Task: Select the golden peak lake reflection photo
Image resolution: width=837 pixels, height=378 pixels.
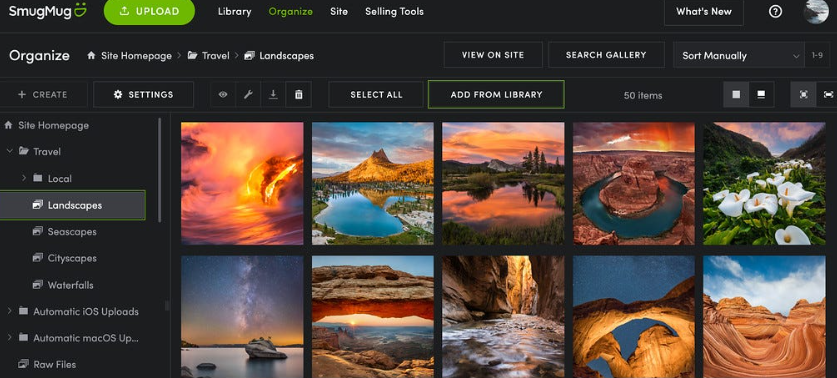Action: [x=373, y=184]
